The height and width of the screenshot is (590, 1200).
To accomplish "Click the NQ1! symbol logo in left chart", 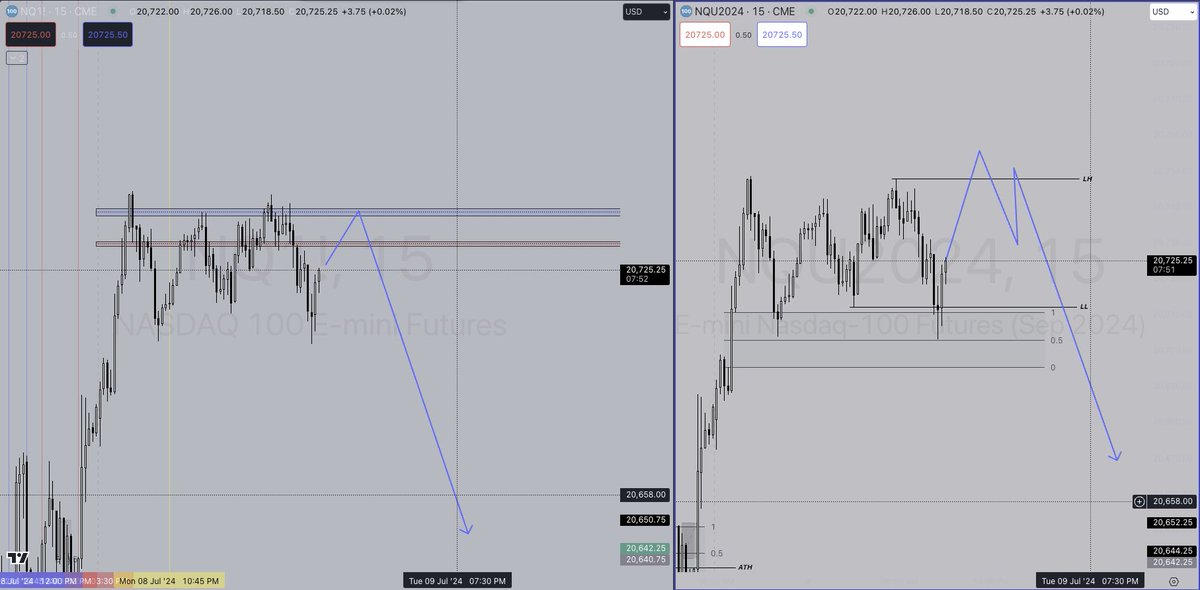I will click(12, 11).
